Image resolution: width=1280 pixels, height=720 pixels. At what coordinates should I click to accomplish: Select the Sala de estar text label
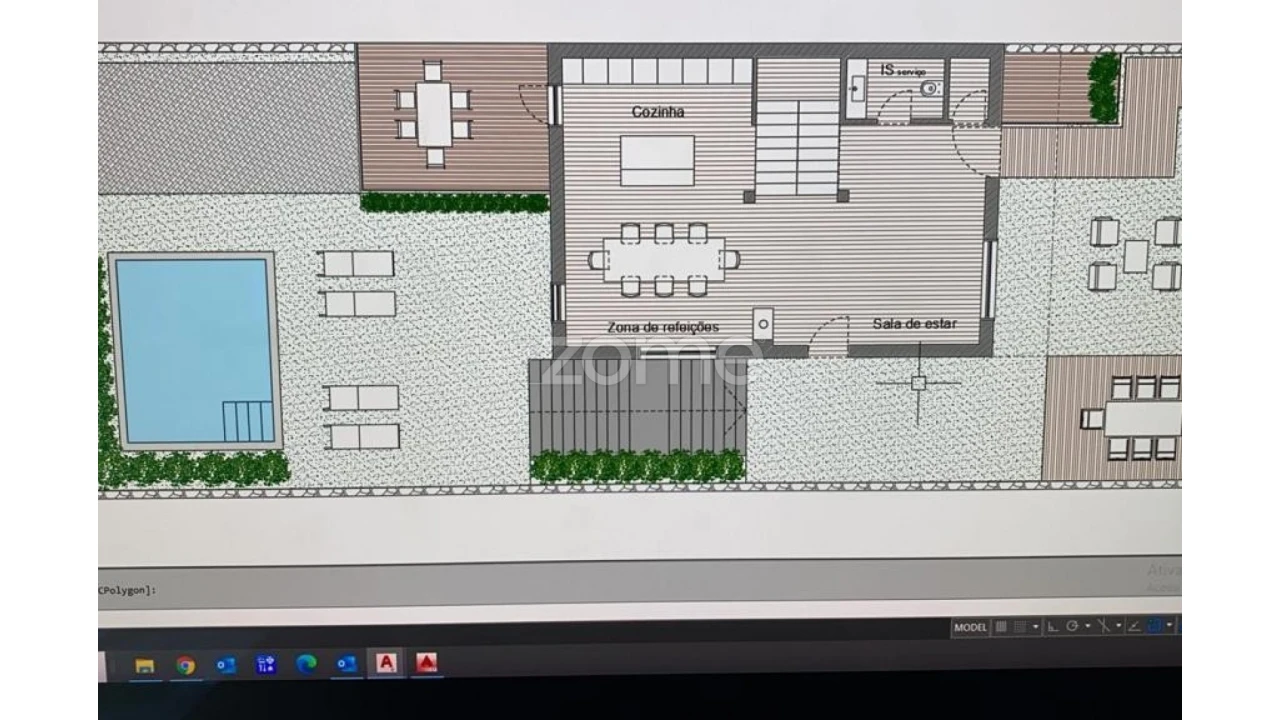click(x=914, y=324)
